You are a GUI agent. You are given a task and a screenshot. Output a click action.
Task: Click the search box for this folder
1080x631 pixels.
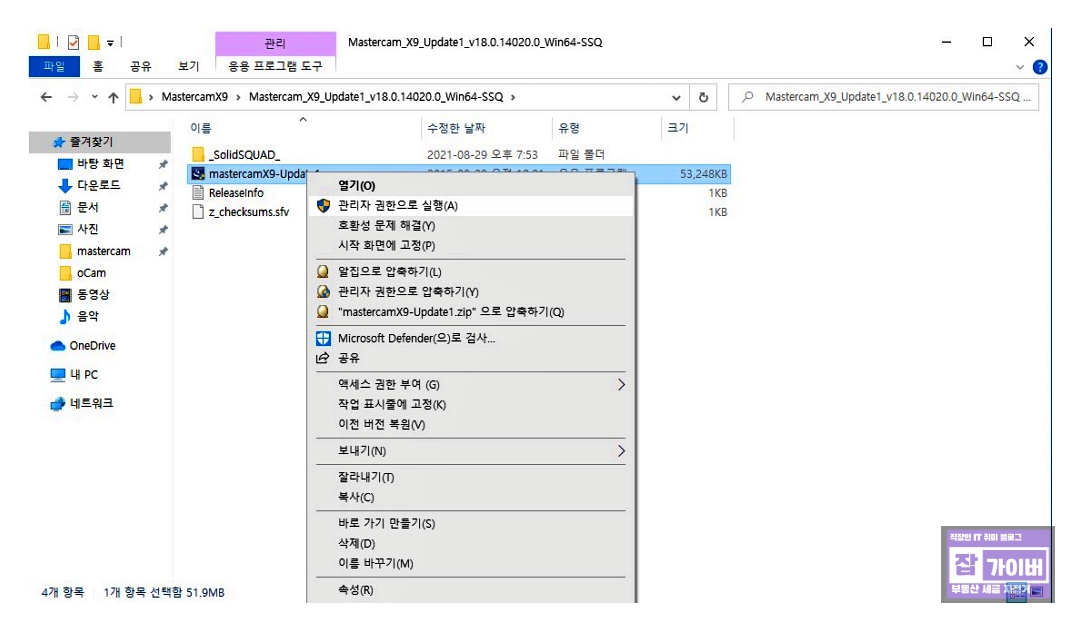pos(884,97)
